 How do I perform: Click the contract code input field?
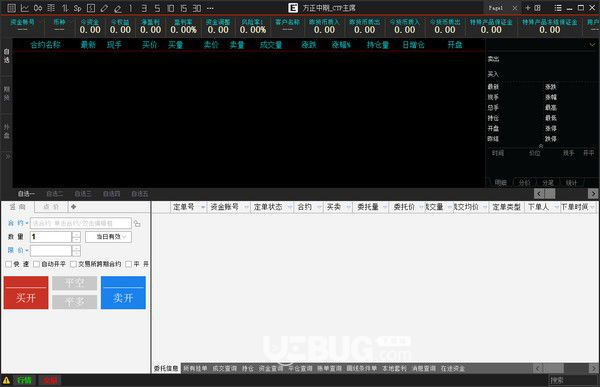coord(81,223)
